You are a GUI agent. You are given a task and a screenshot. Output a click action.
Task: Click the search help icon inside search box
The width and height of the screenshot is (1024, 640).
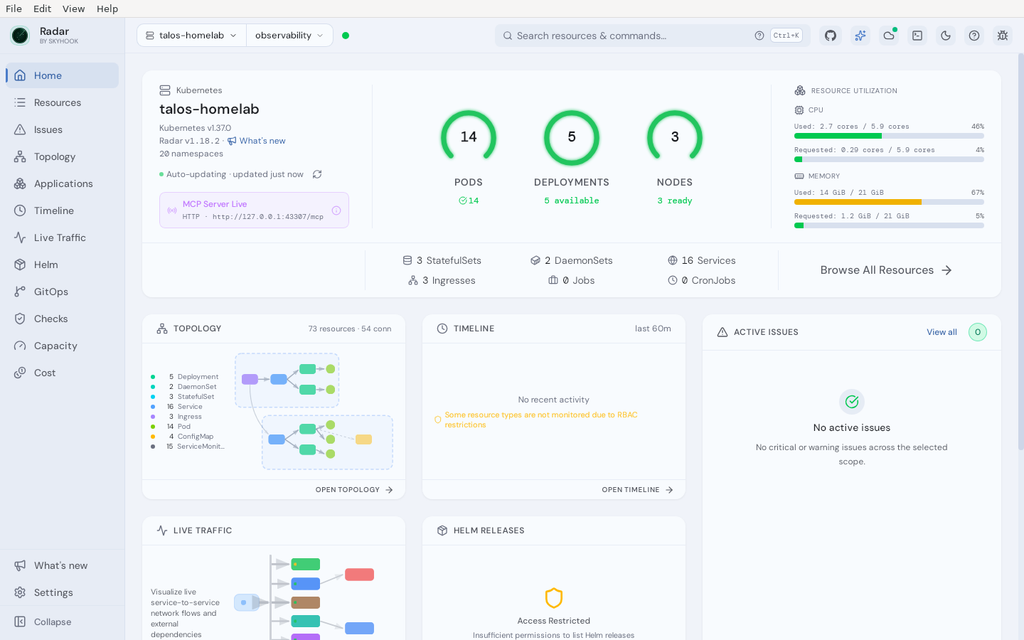[759, 35]
